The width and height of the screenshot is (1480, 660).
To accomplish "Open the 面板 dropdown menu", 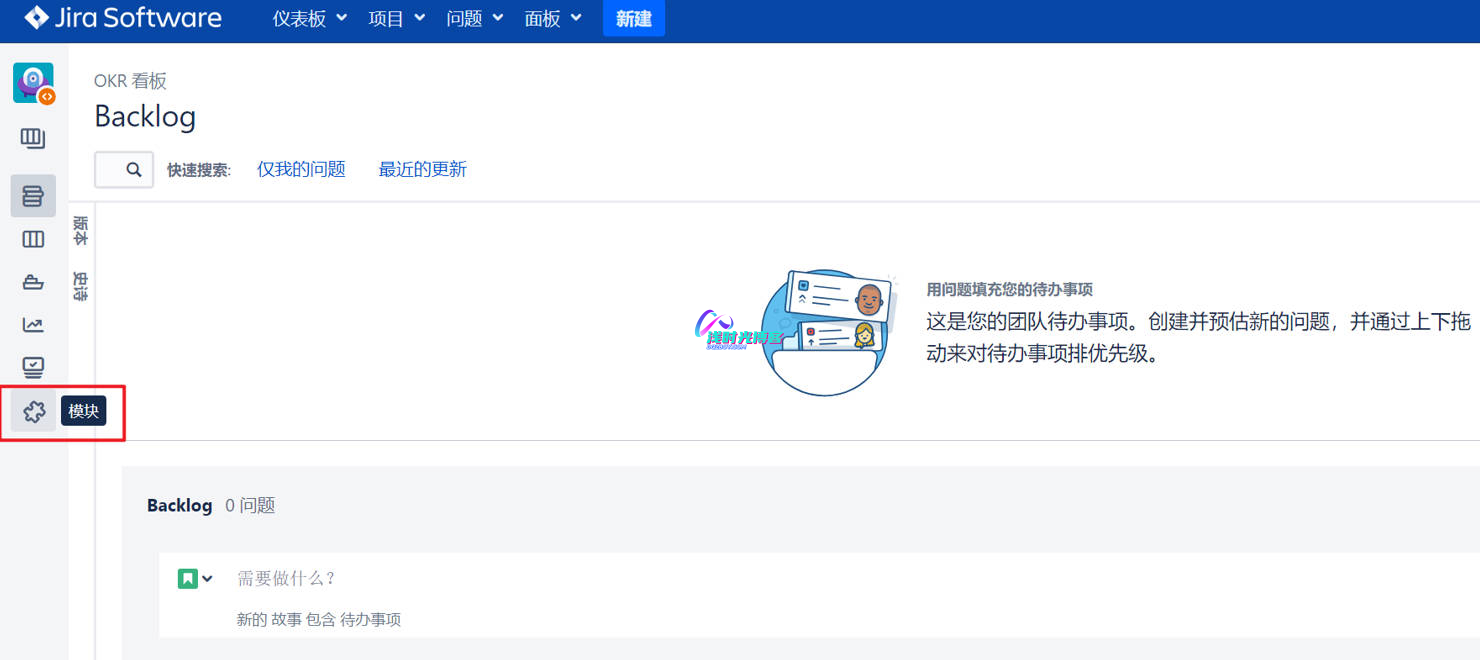I will coord(553,19).
